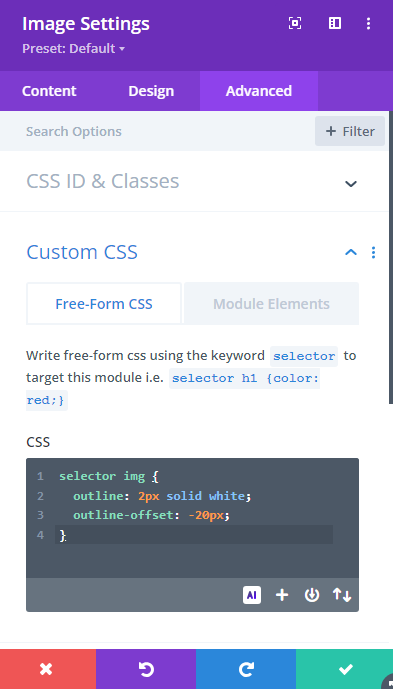Undo the last change with purple button
Image resolution: width=393 pixels, height=689 pixels.
tap(146, 669)
